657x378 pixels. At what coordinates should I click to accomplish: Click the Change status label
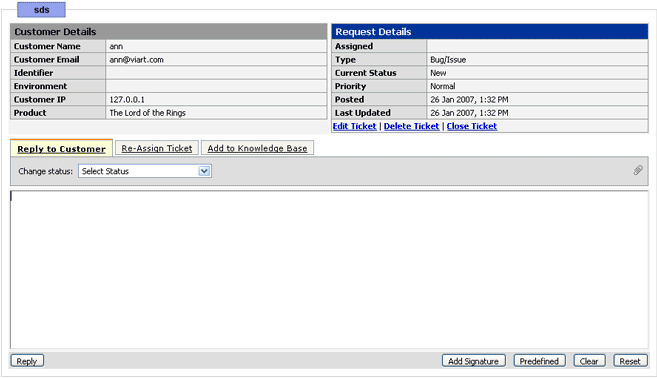tap(45, 171)
